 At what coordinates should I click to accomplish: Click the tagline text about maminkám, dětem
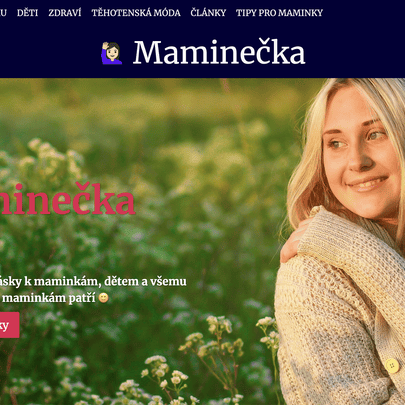point(93,289)
